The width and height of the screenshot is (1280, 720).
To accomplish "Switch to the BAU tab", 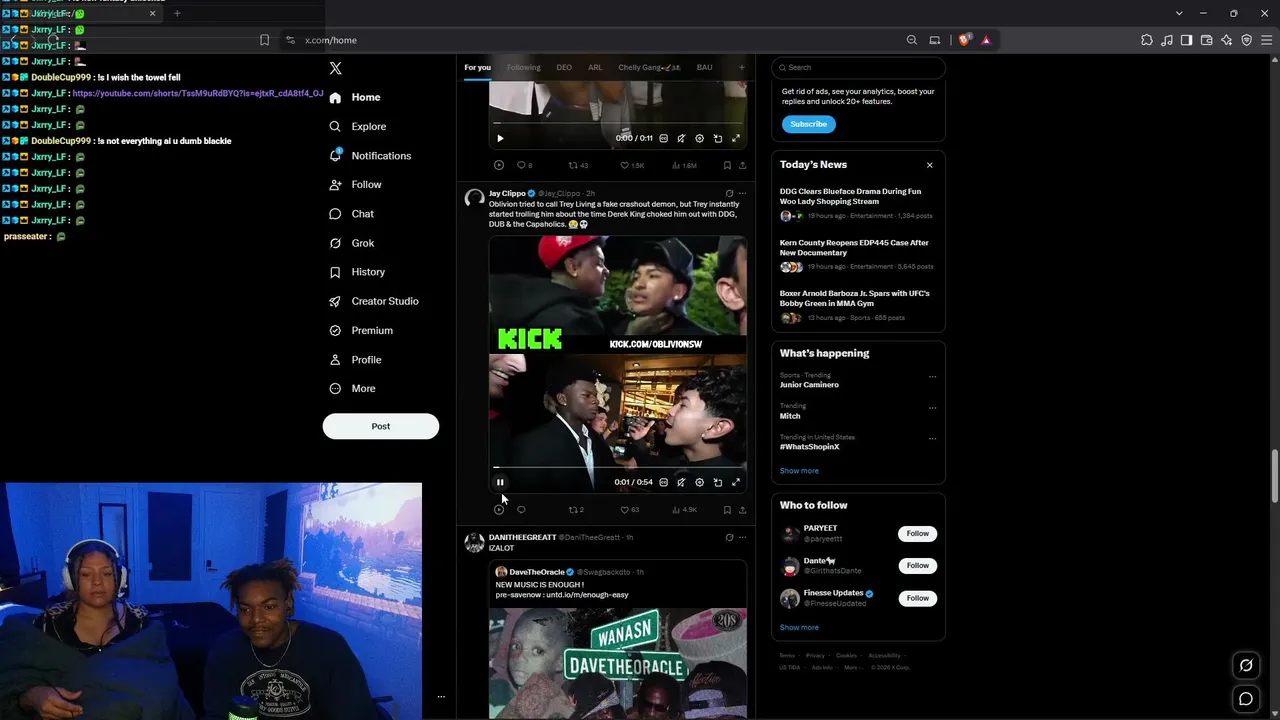I will [704, 68].
